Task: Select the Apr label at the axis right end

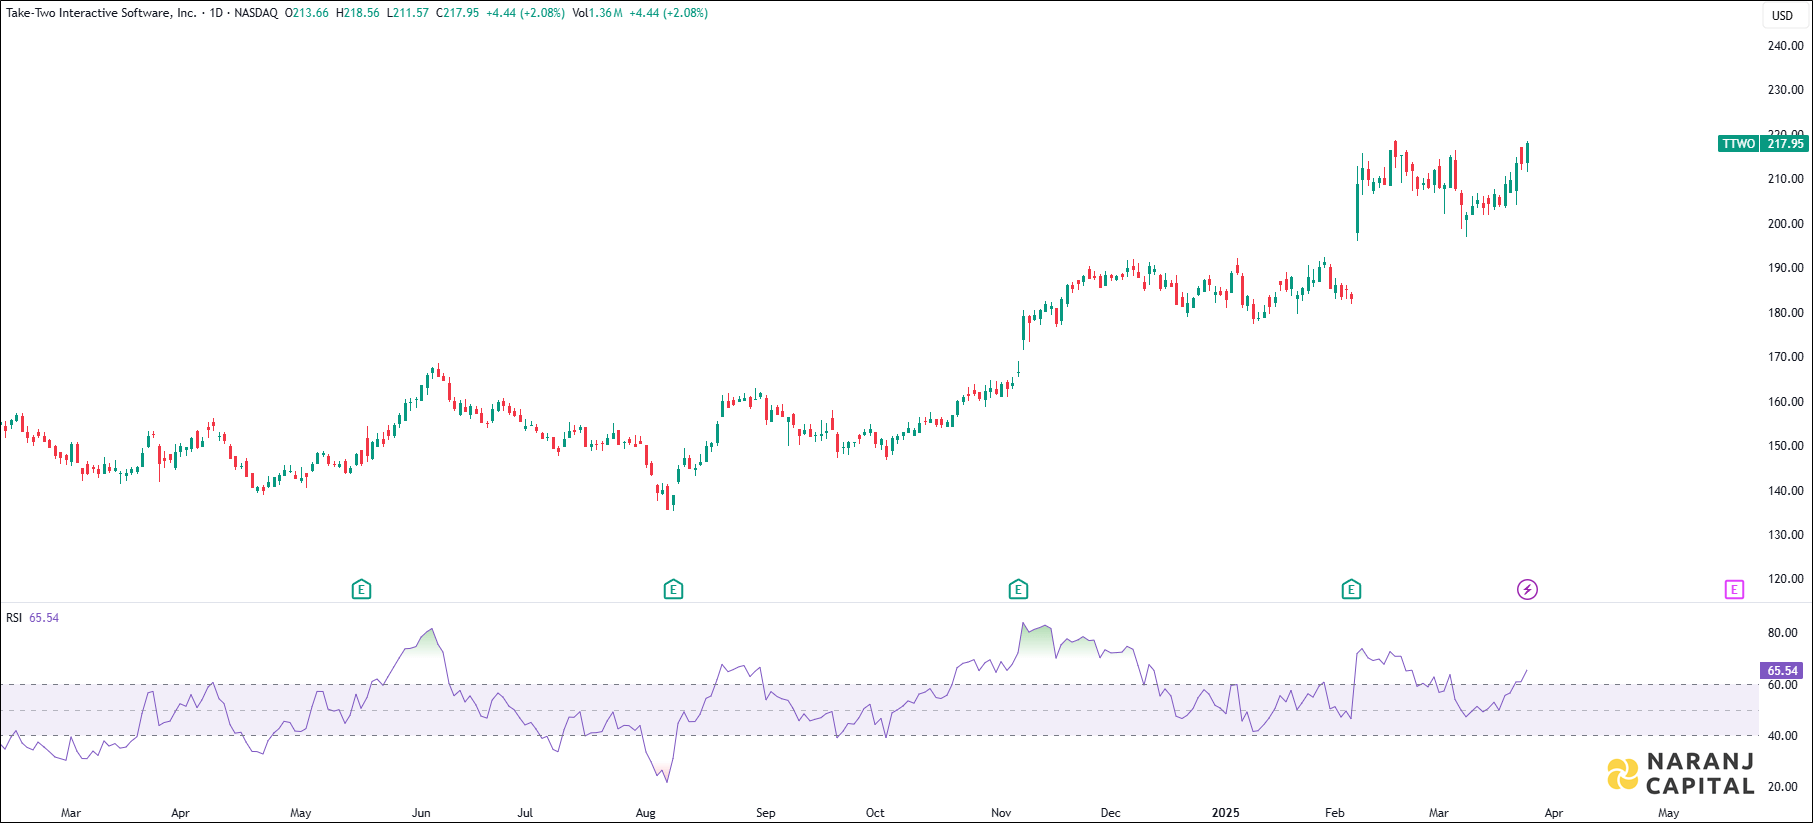Action: (1553, 813)
